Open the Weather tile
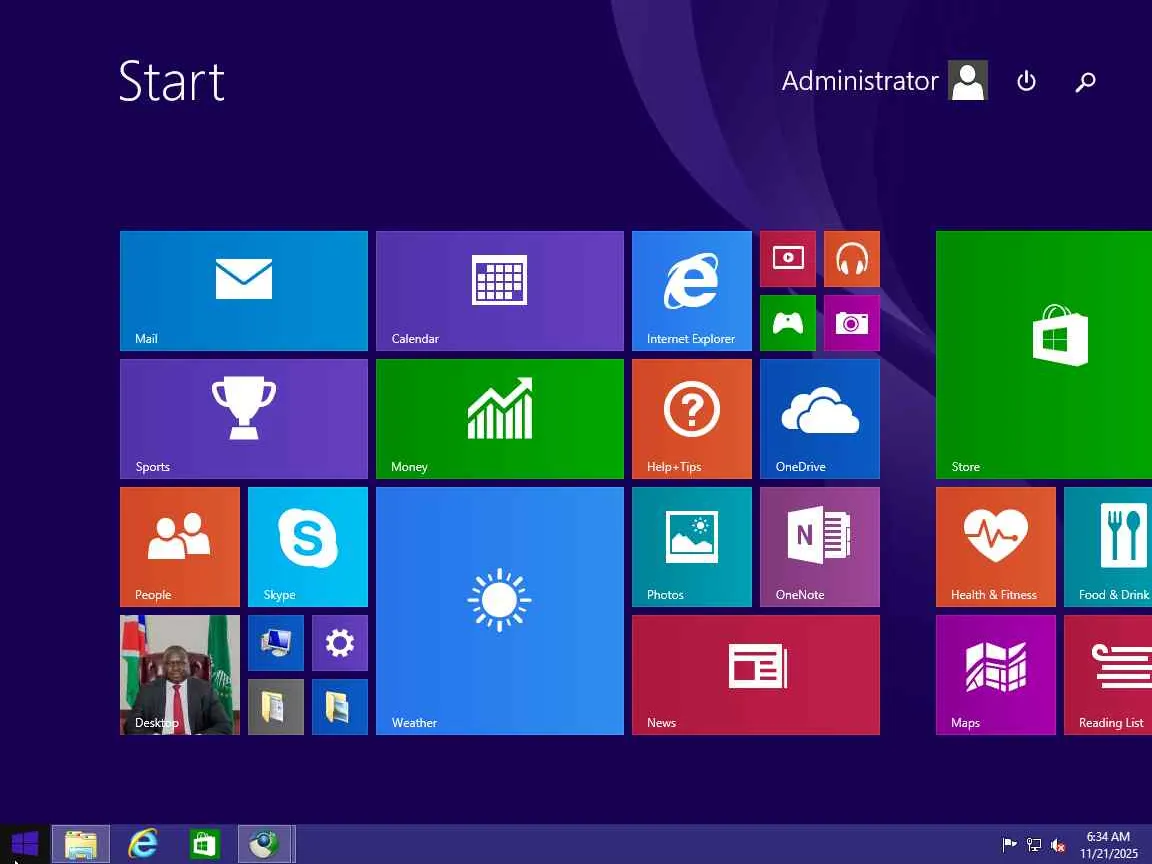 click(x=500, y=611)
